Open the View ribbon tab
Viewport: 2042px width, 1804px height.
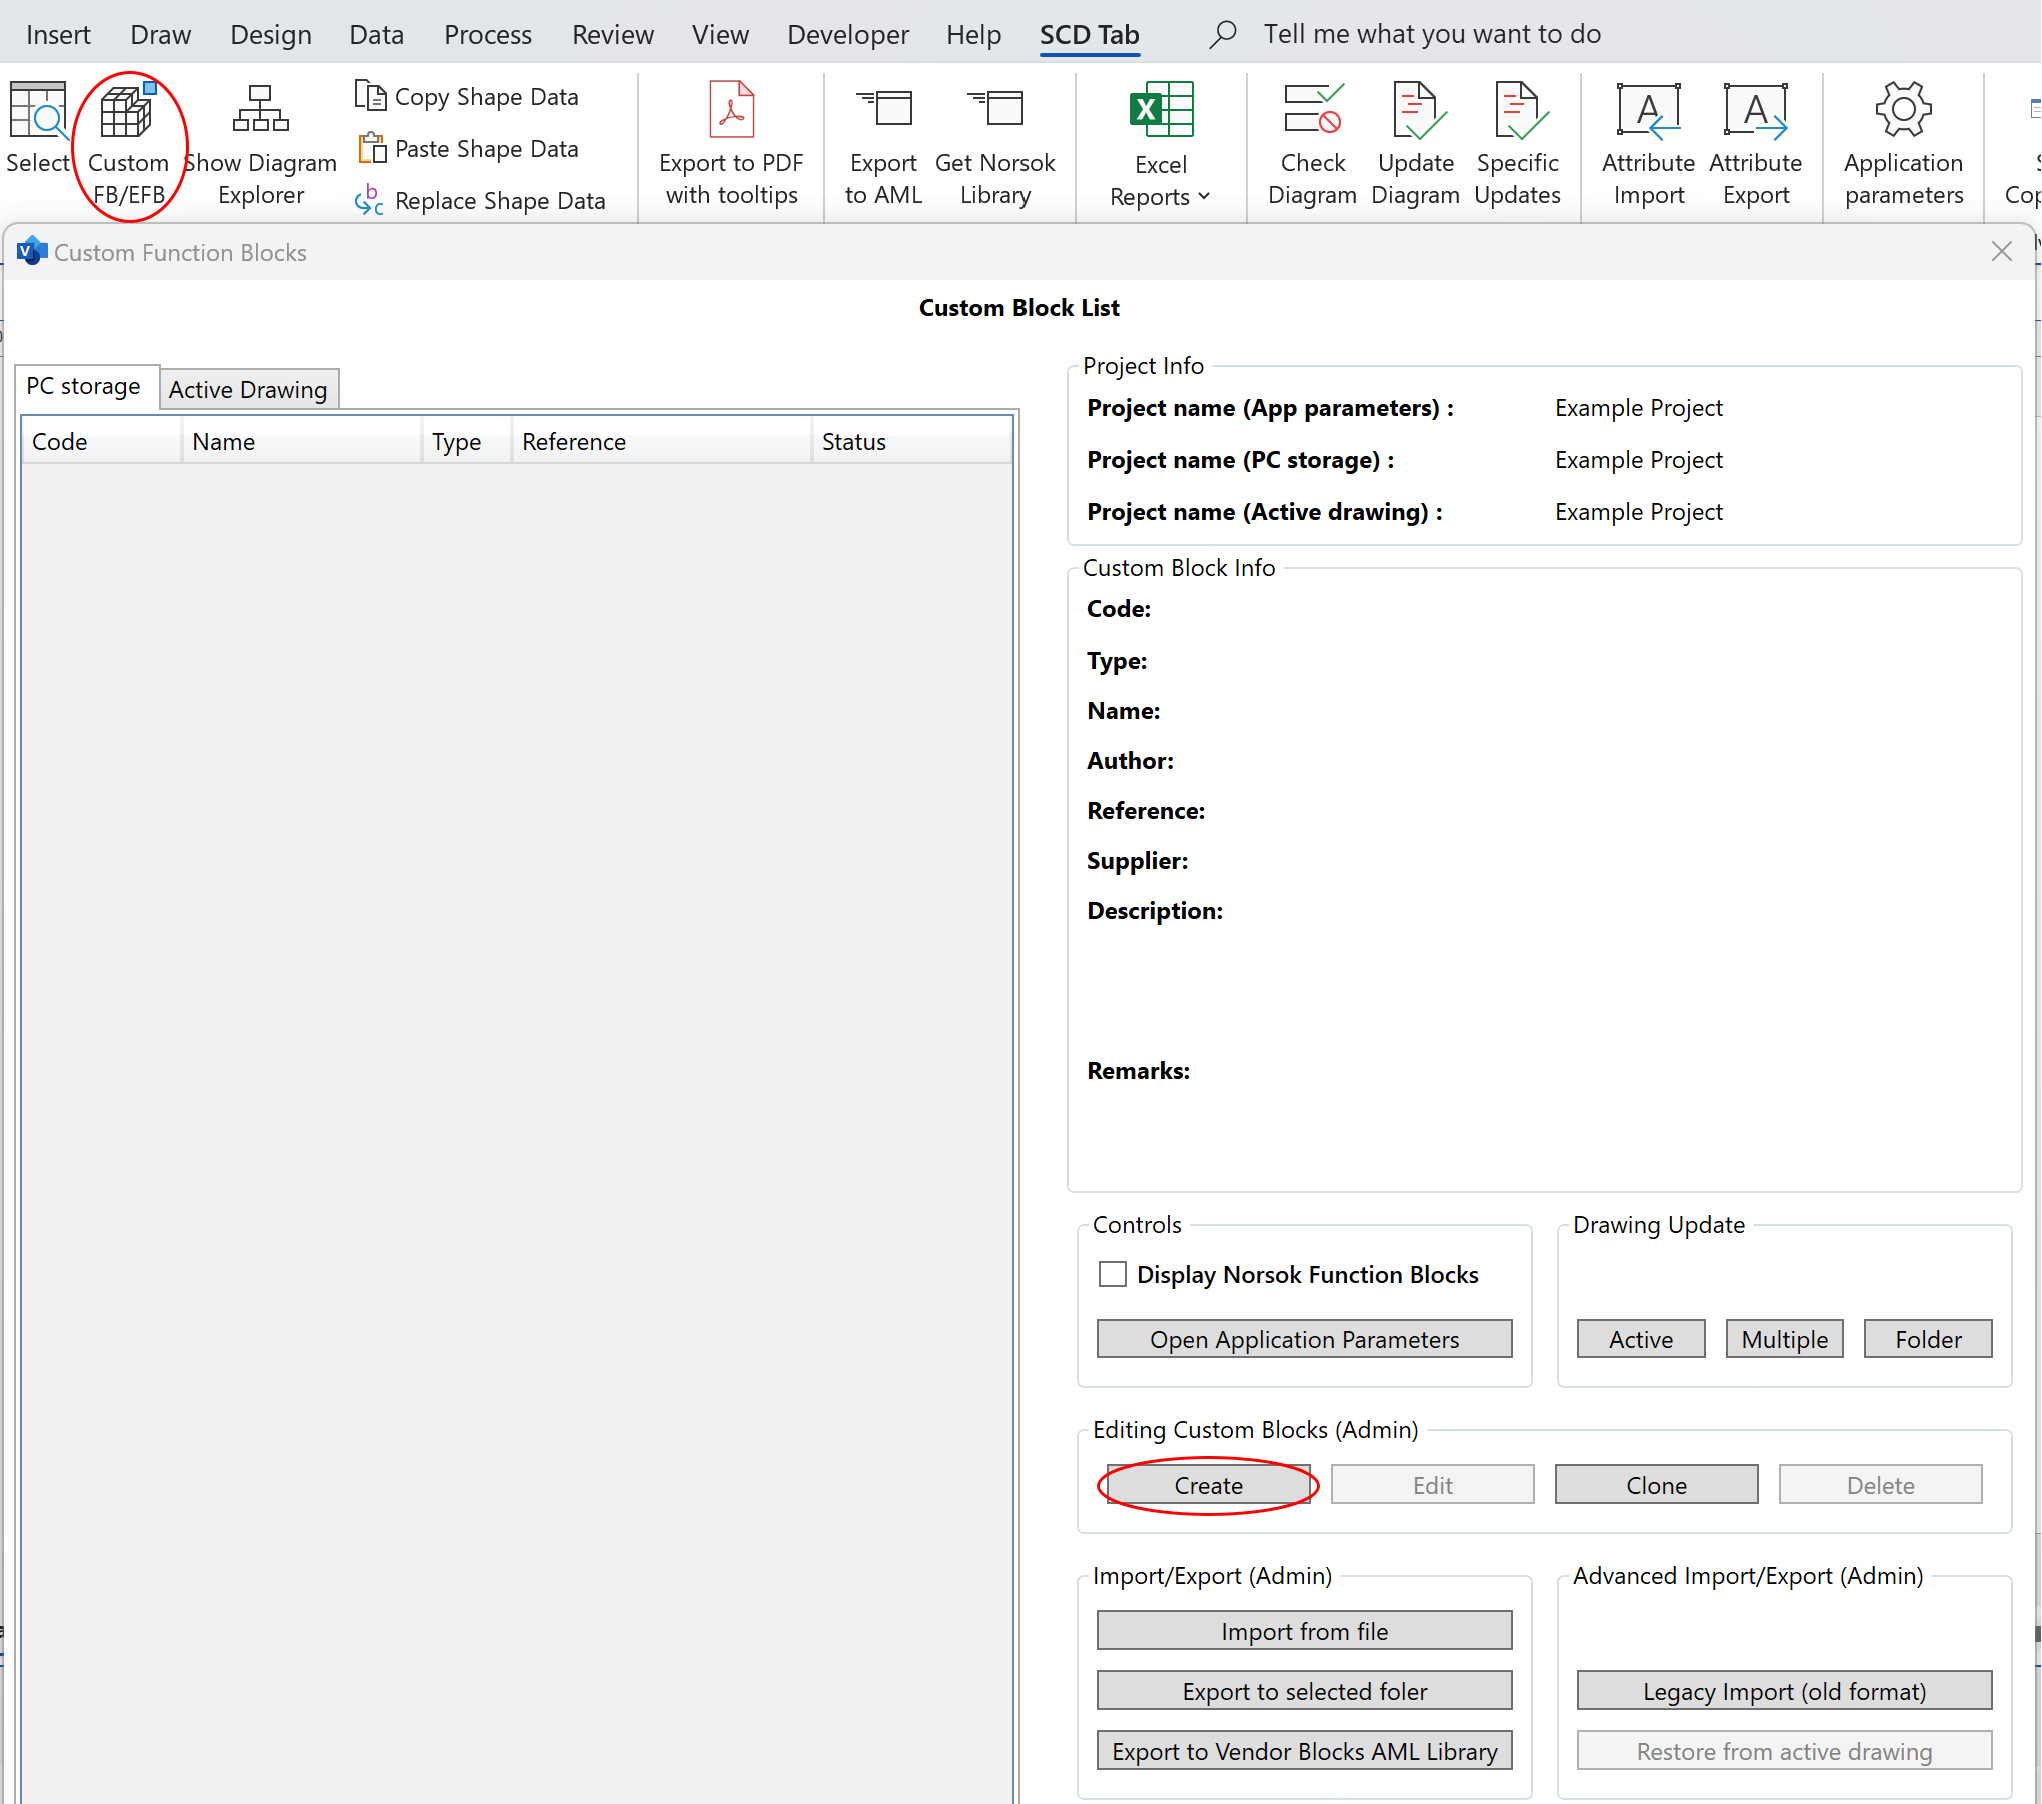[720, 34]
